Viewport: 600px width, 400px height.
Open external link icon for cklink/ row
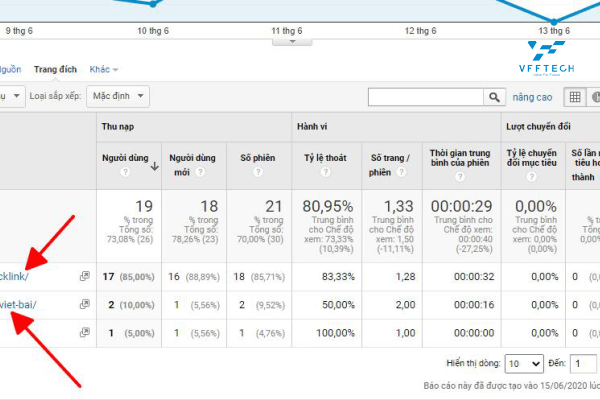tap(84, 275)
